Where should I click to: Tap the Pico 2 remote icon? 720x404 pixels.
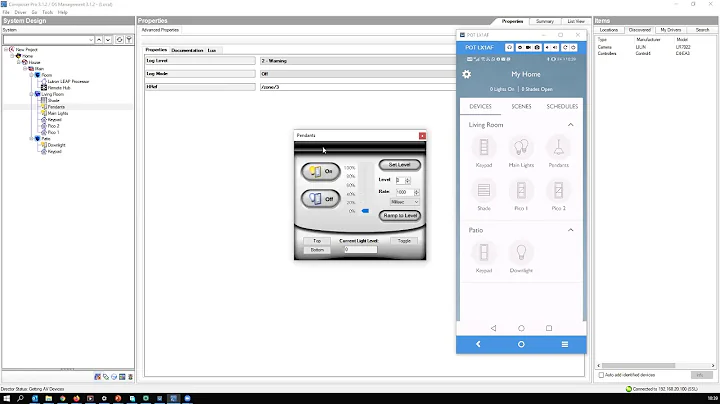click(558, 190)
